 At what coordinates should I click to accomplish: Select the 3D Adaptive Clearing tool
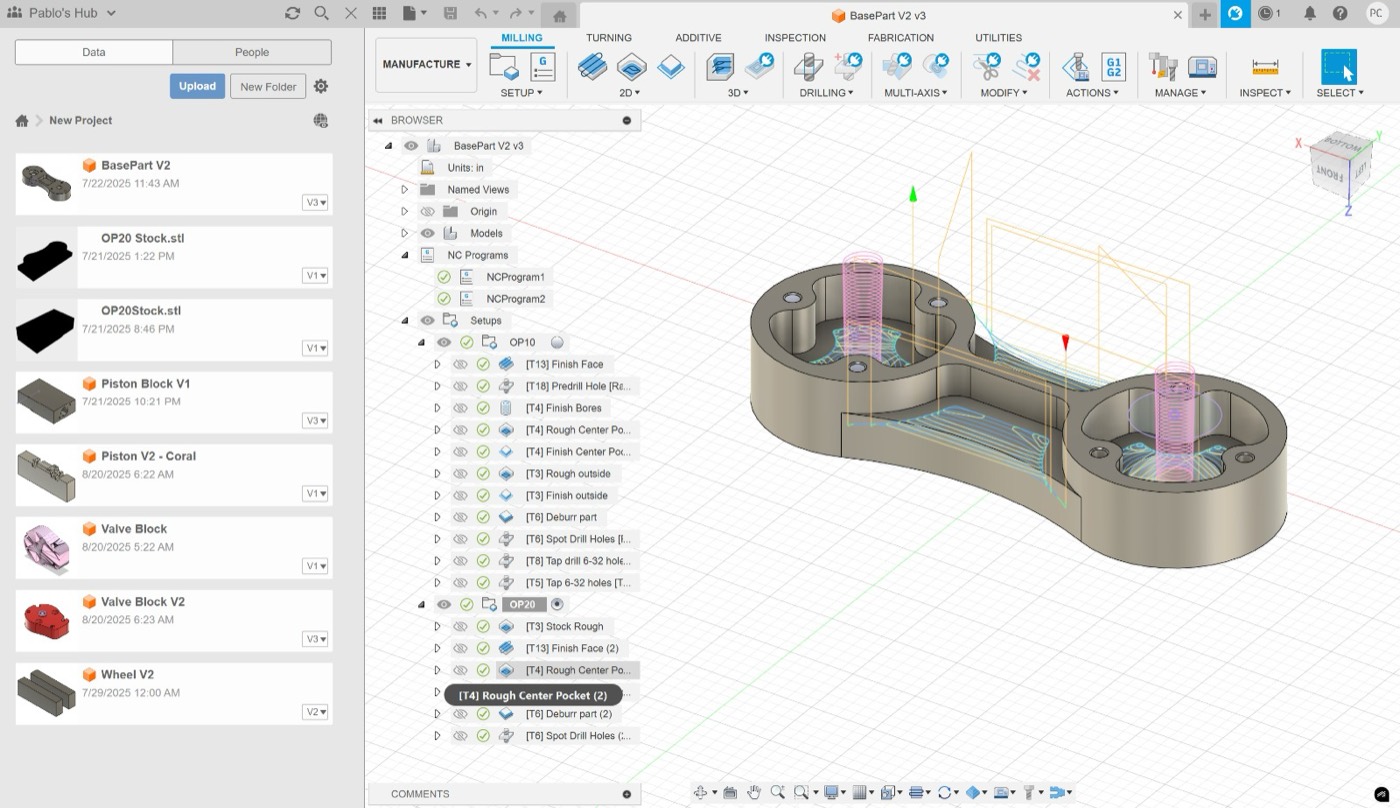720,67
